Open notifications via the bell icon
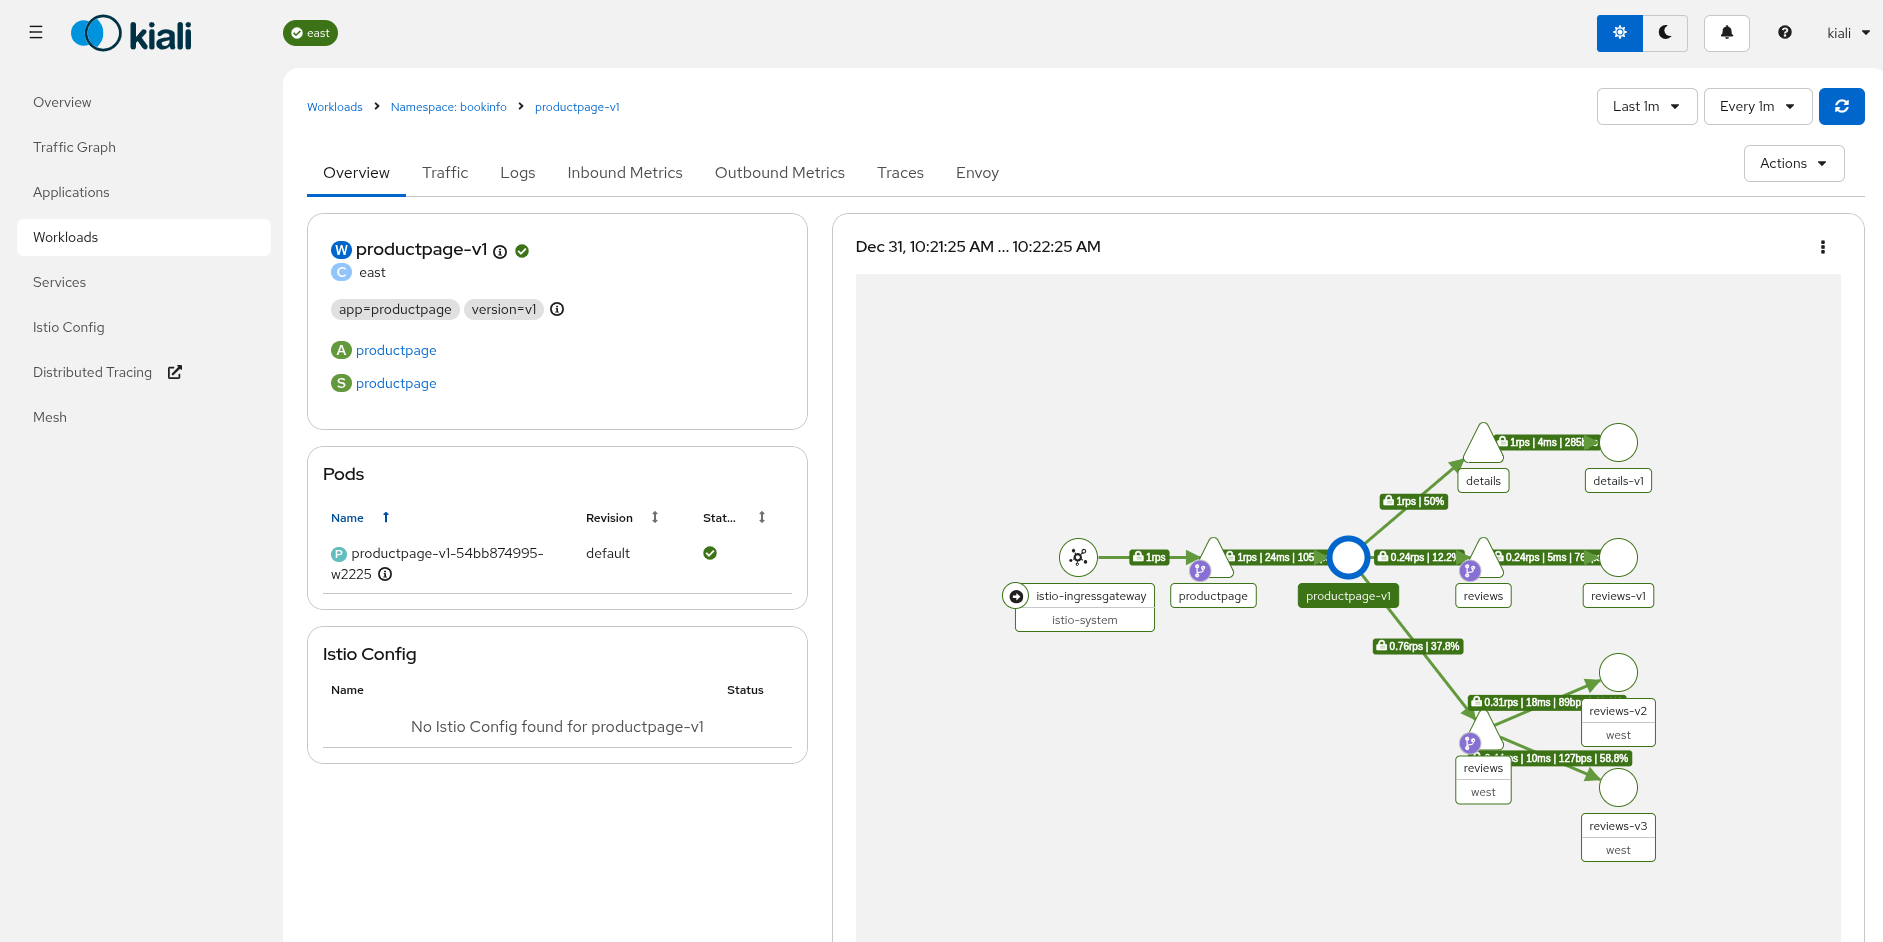This screenshot has height=942, width=1883. tap(1726, 32)
